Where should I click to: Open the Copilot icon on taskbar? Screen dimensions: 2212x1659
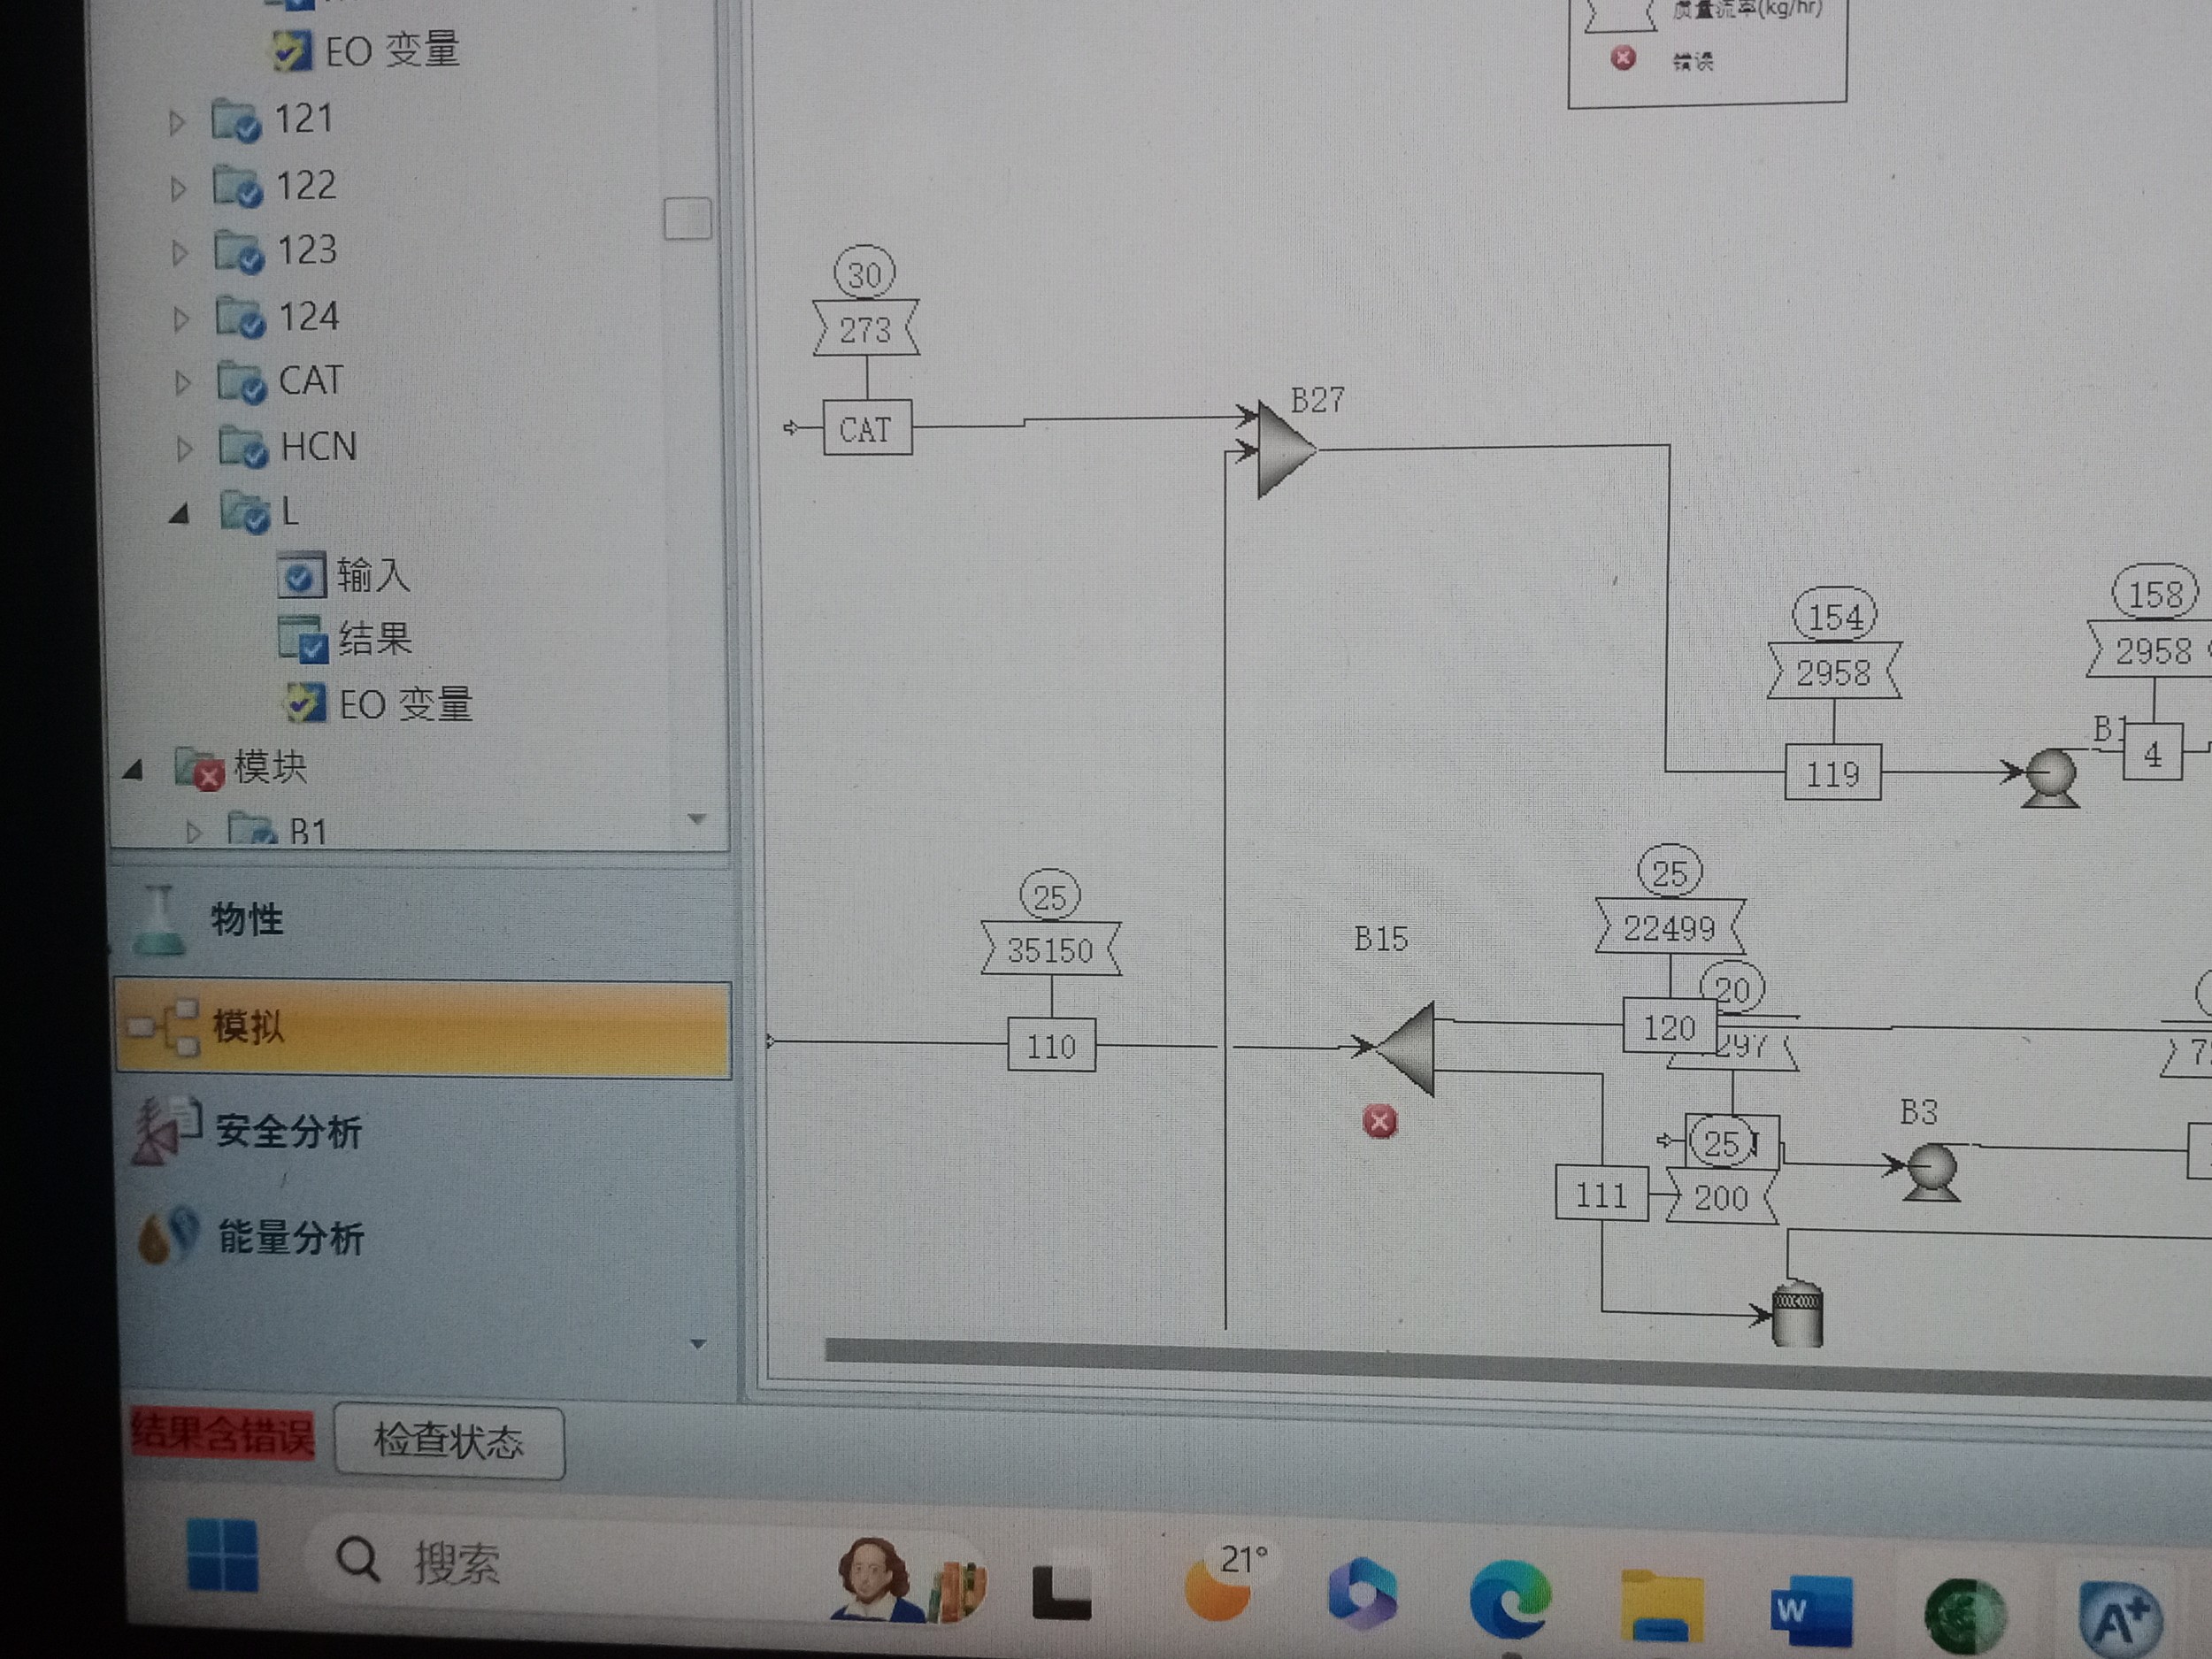click(1362, 1593)
